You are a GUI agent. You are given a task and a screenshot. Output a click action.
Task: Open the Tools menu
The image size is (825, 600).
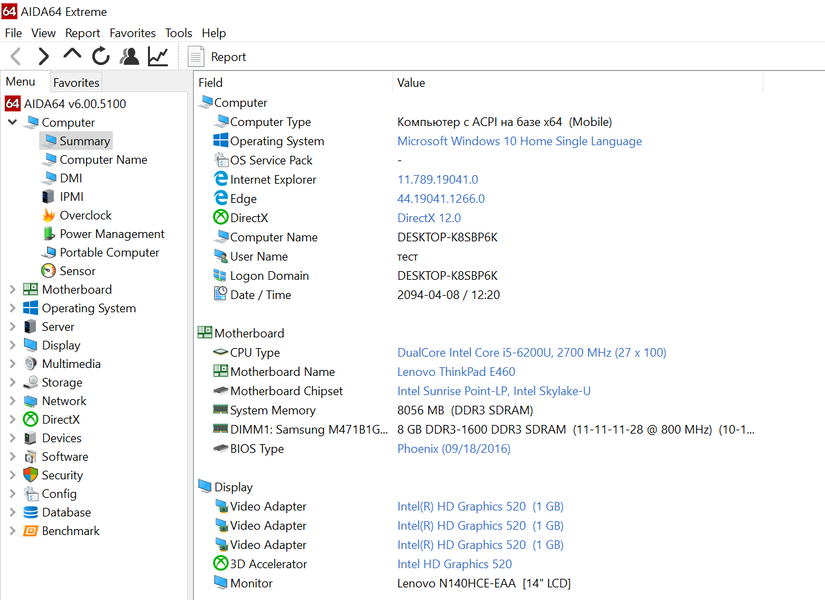[178, 33]
